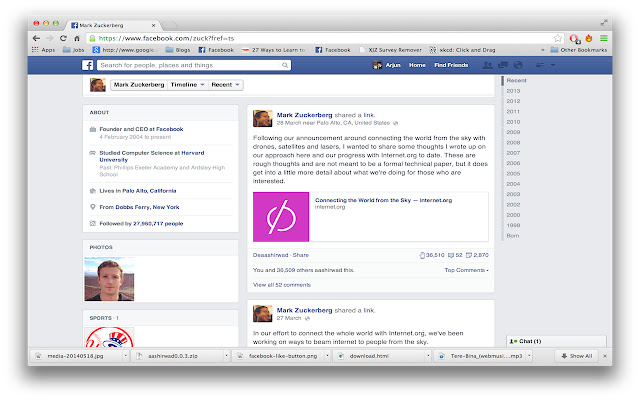
Task: Click Home in Facebook header
Action: pos(417,65)
